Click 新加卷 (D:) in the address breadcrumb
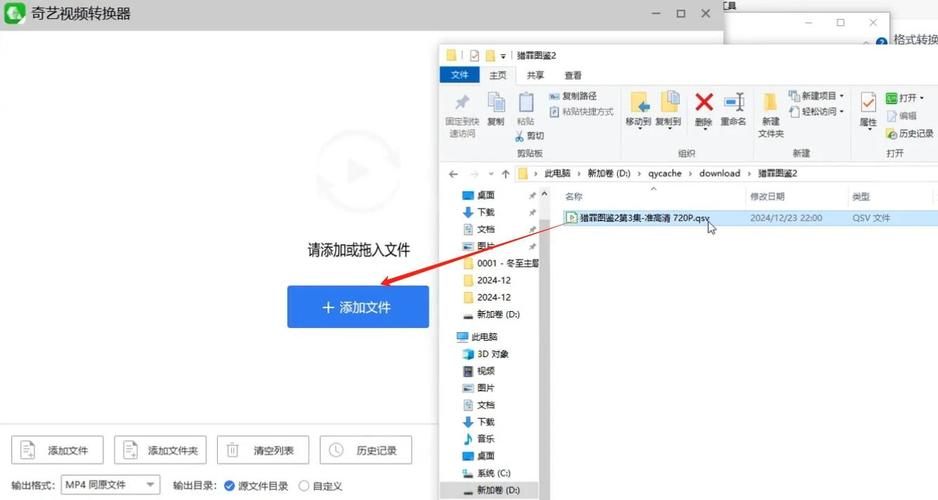The height and width of the screenshot is (500, 938). click(609, 173)
